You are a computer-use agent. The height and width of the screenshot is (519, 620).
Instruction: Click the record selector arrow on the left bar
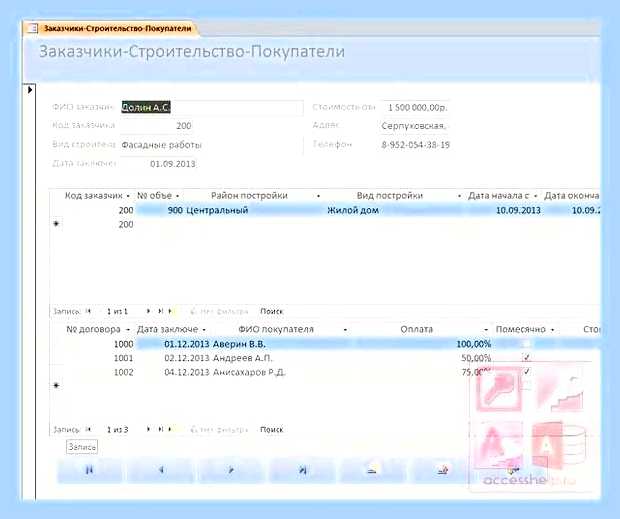click(30, 90)
